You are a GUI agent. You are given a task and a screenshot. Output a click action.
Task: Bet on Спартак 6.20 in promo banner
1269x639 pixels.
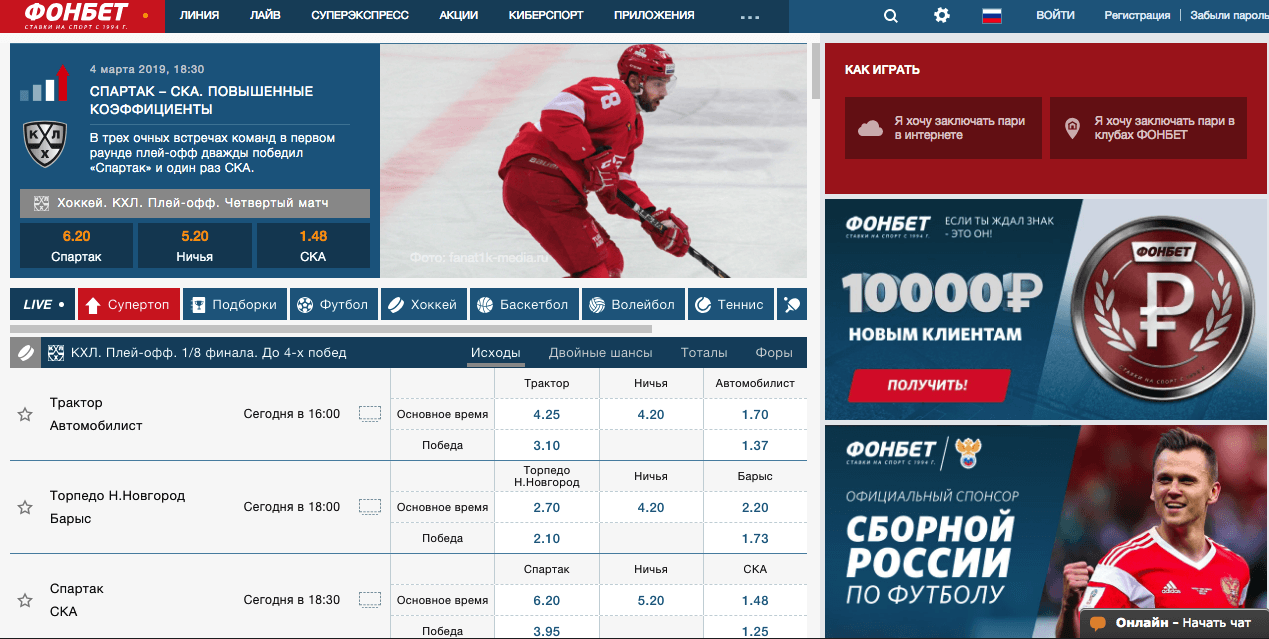76,246
